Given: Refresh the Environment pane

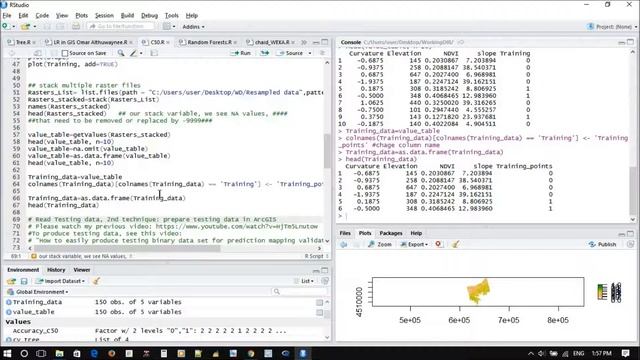Looking at the screenshot, I should click(325, 281).
